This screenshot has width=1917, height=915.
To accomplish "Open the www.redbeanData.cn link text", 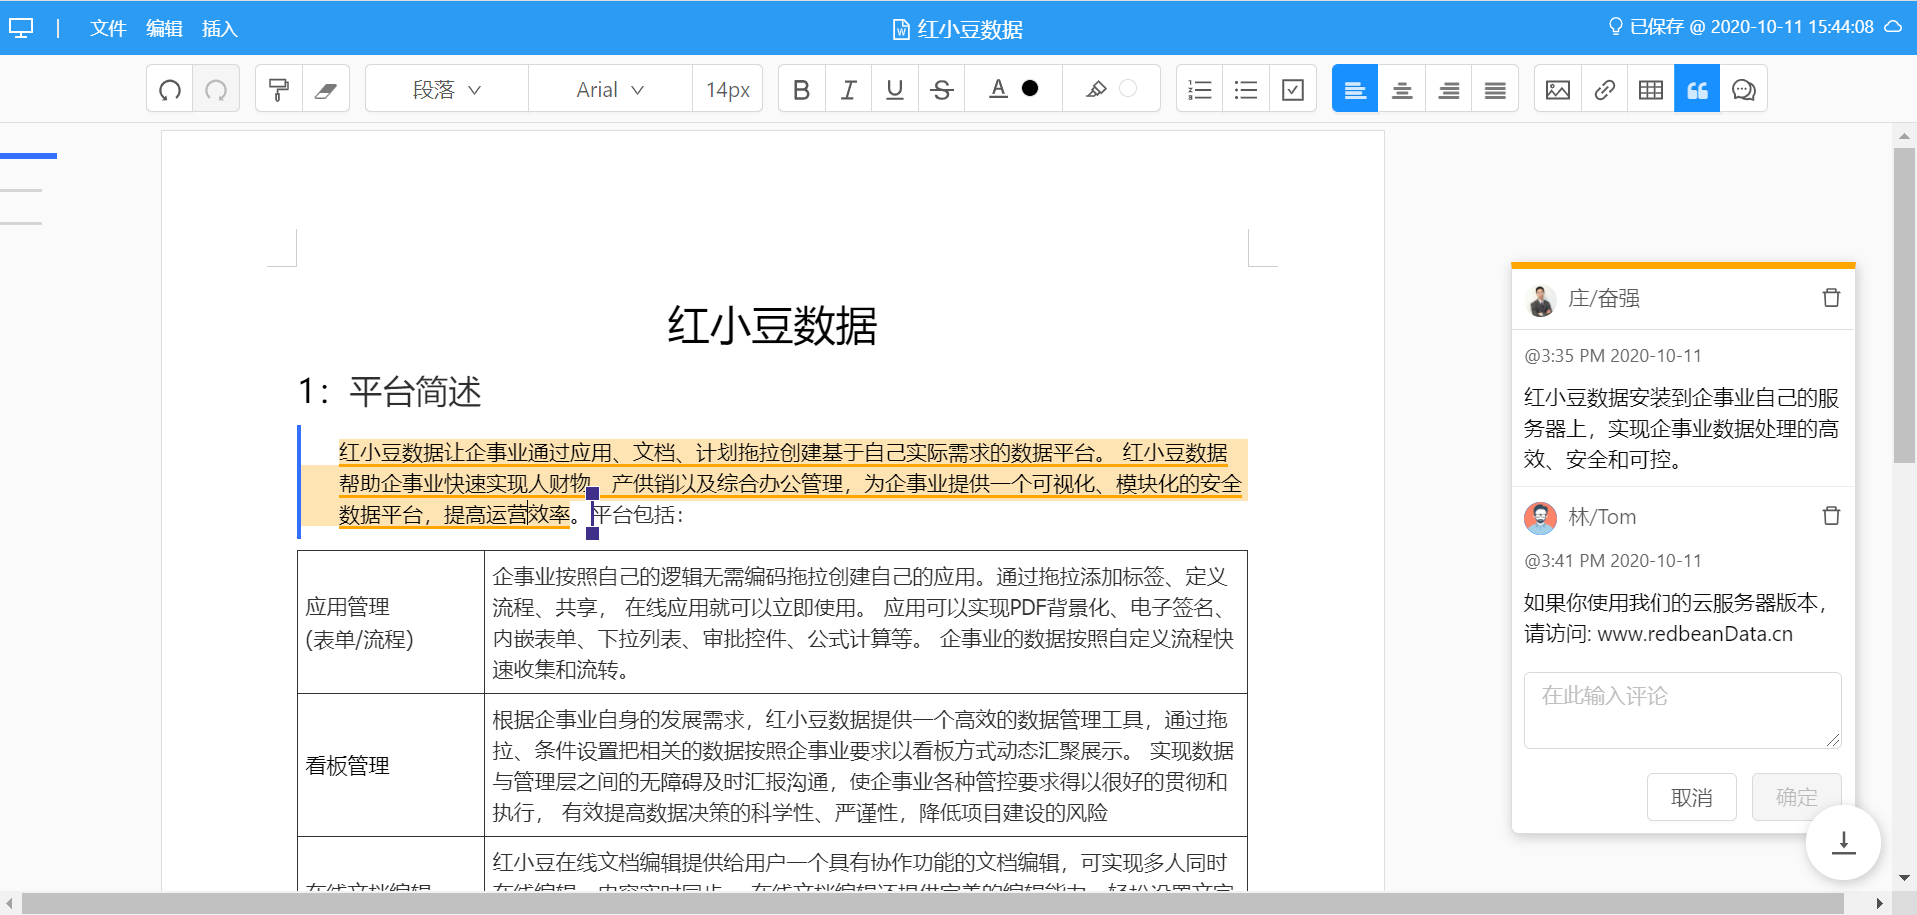I will coord(1695,634).
